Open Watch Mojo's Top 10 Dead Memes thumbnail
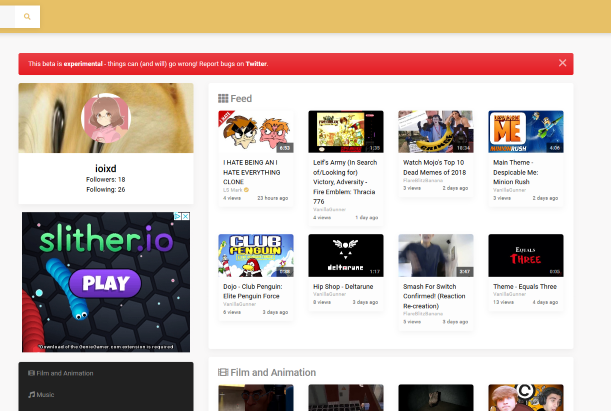 tap(436, 132)
